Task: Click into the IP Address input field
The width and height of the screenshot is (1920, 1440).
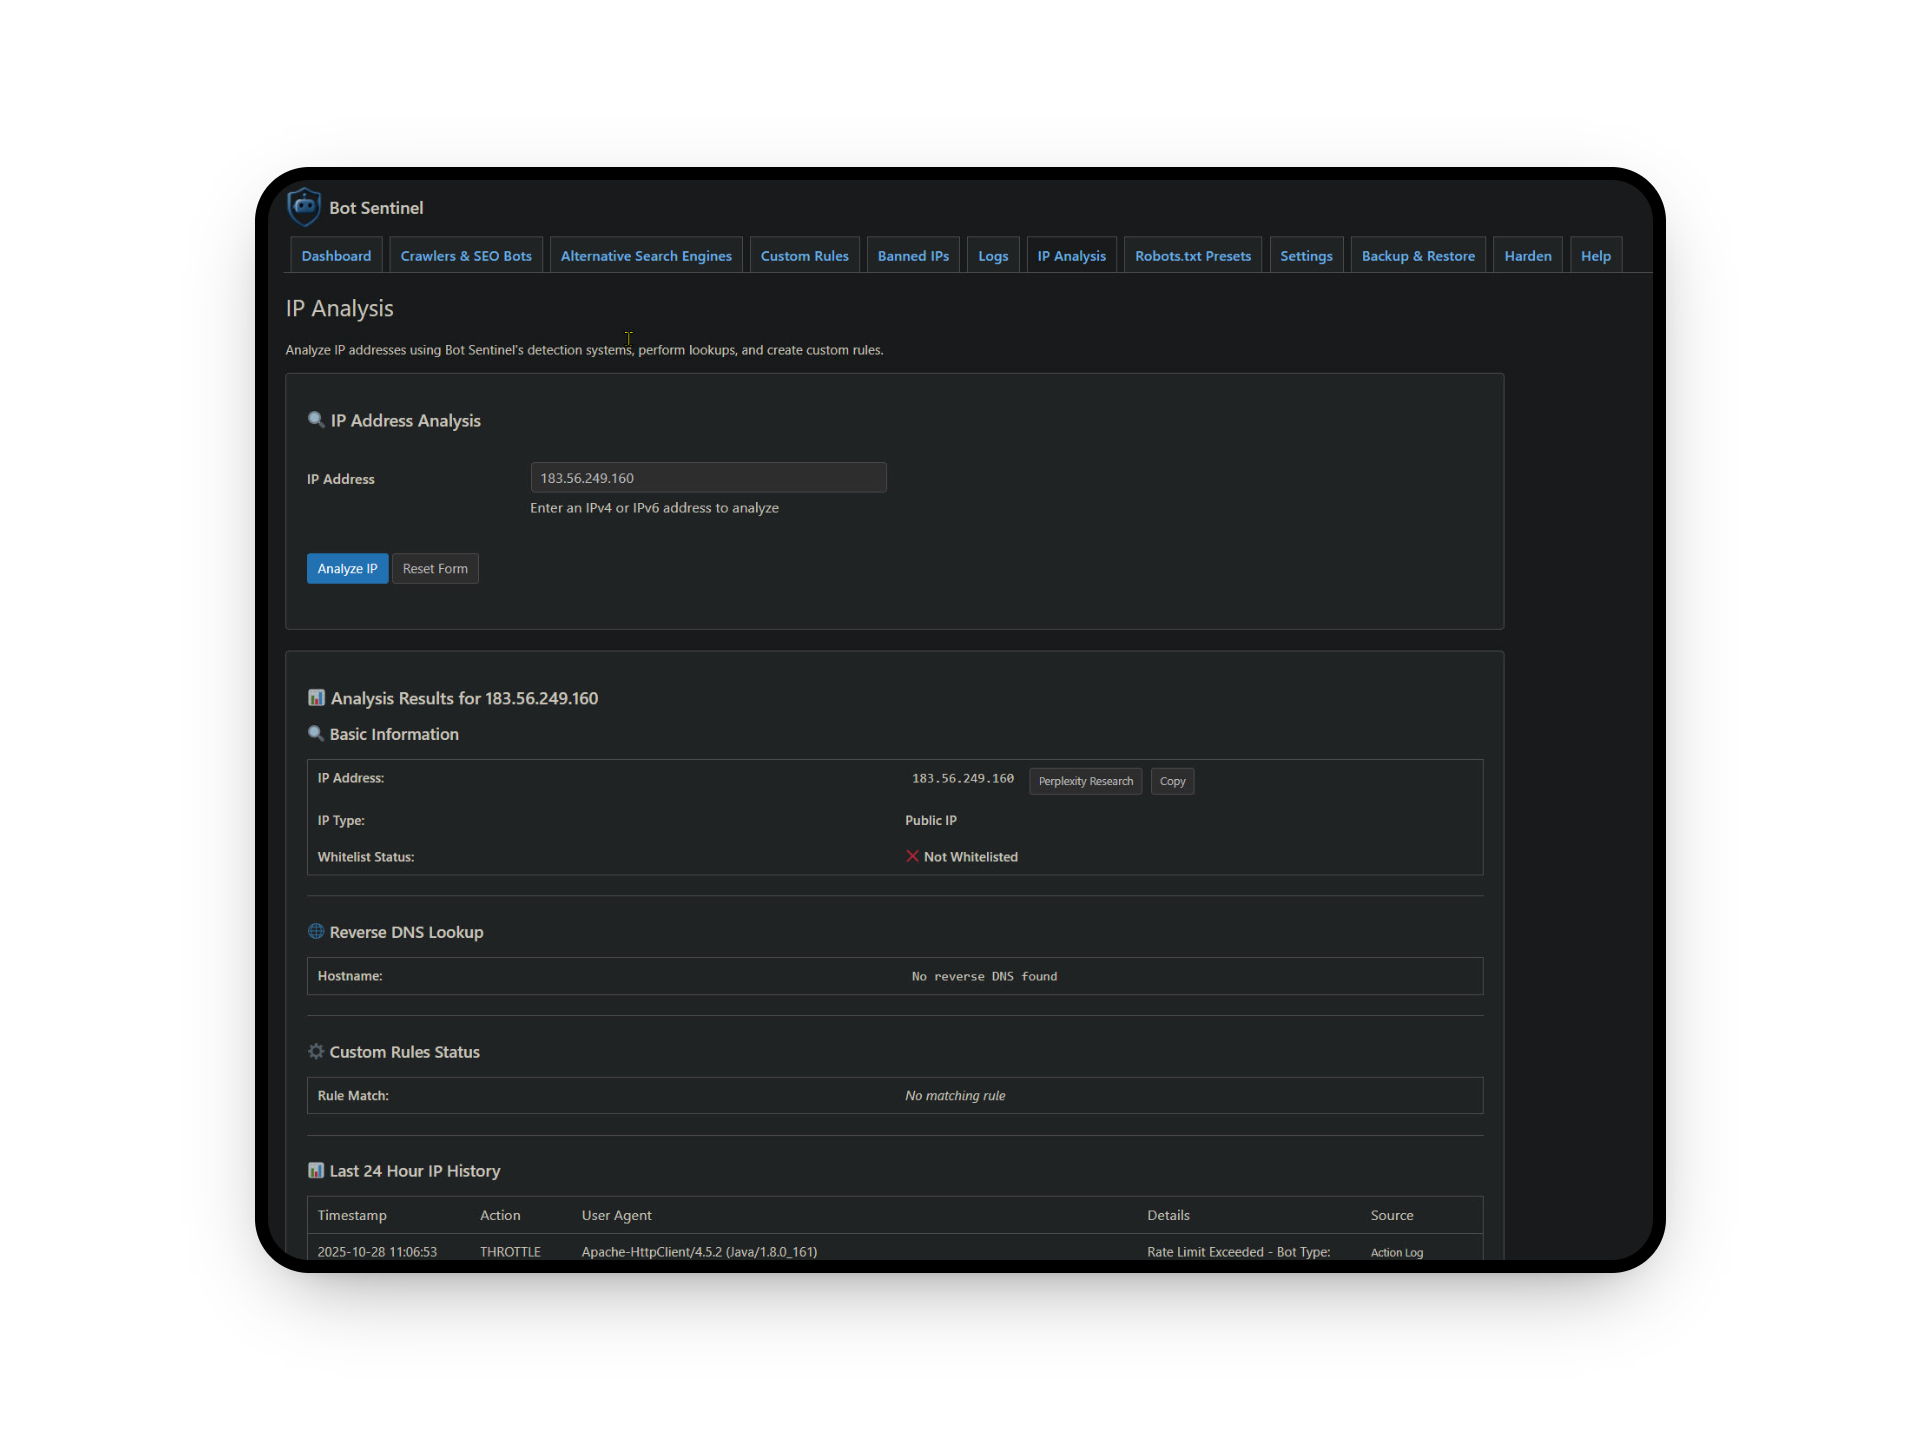Action: pyautogui.click(x=708, y=478)
